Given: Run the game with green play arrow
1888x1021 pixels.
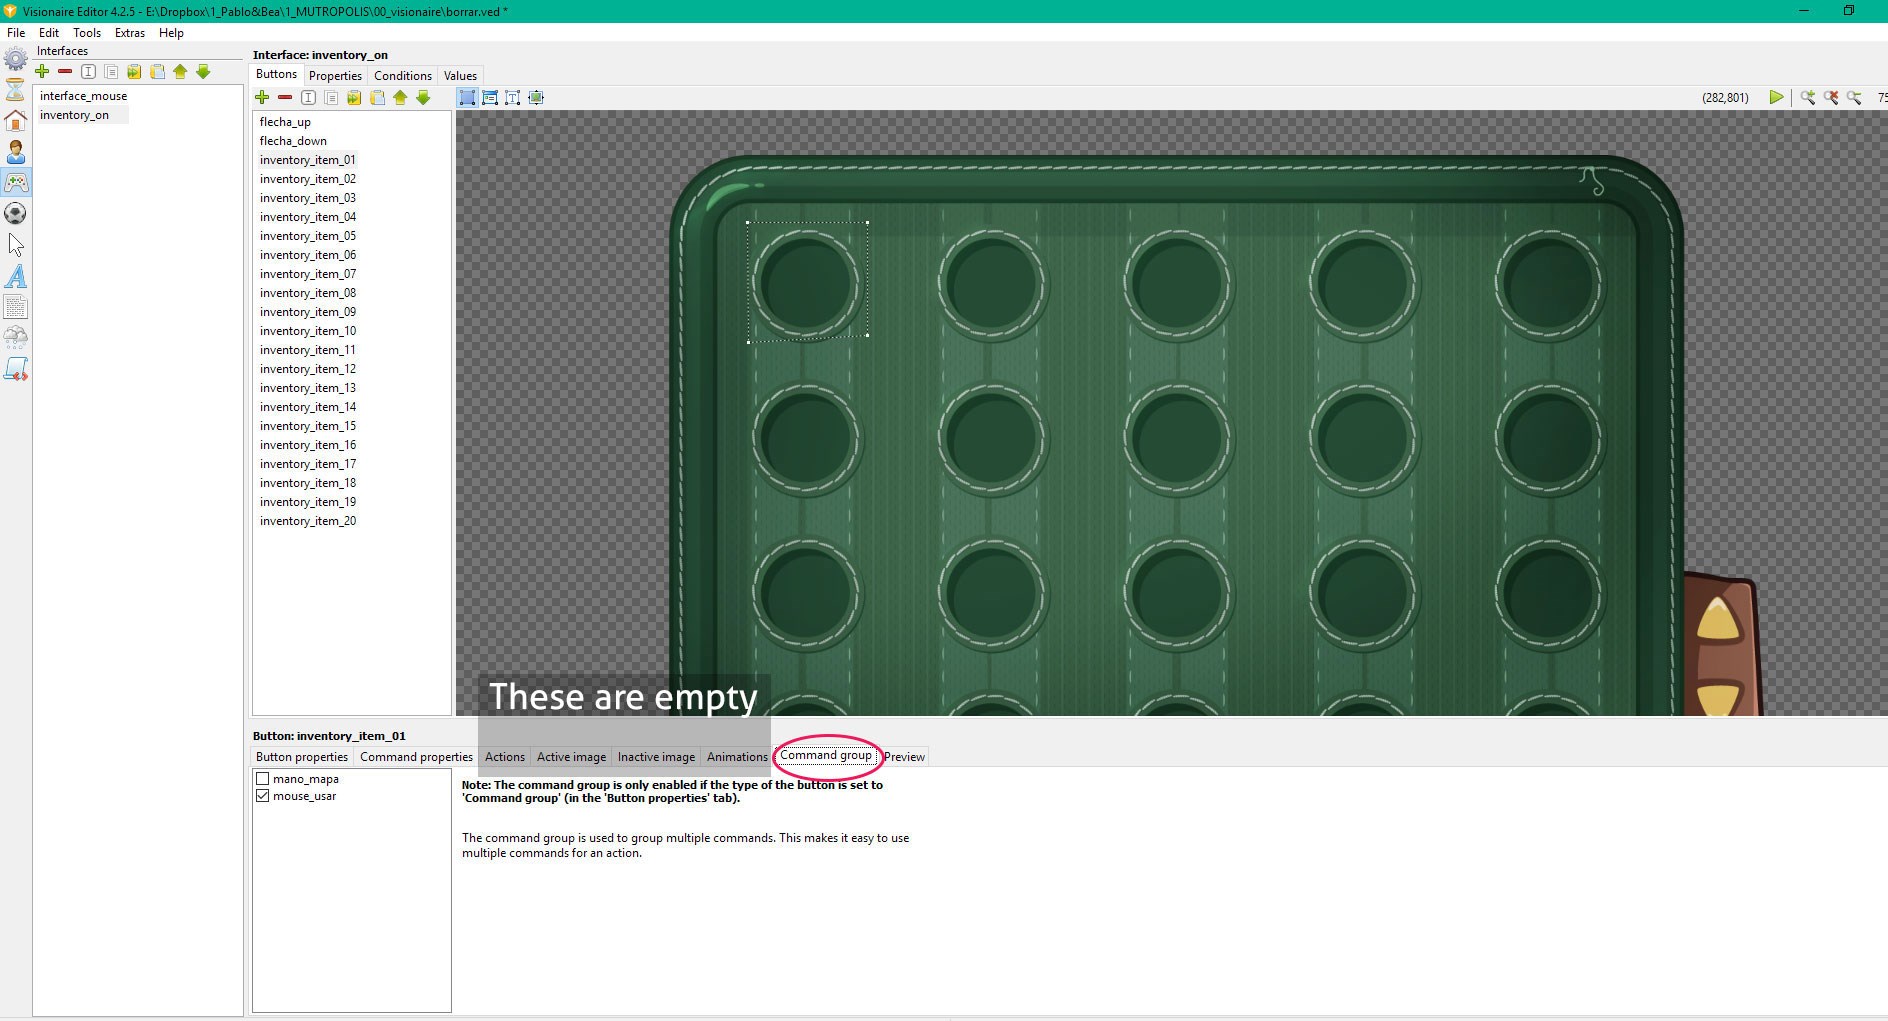Looking at the screenshot, I should (1776, 97).
